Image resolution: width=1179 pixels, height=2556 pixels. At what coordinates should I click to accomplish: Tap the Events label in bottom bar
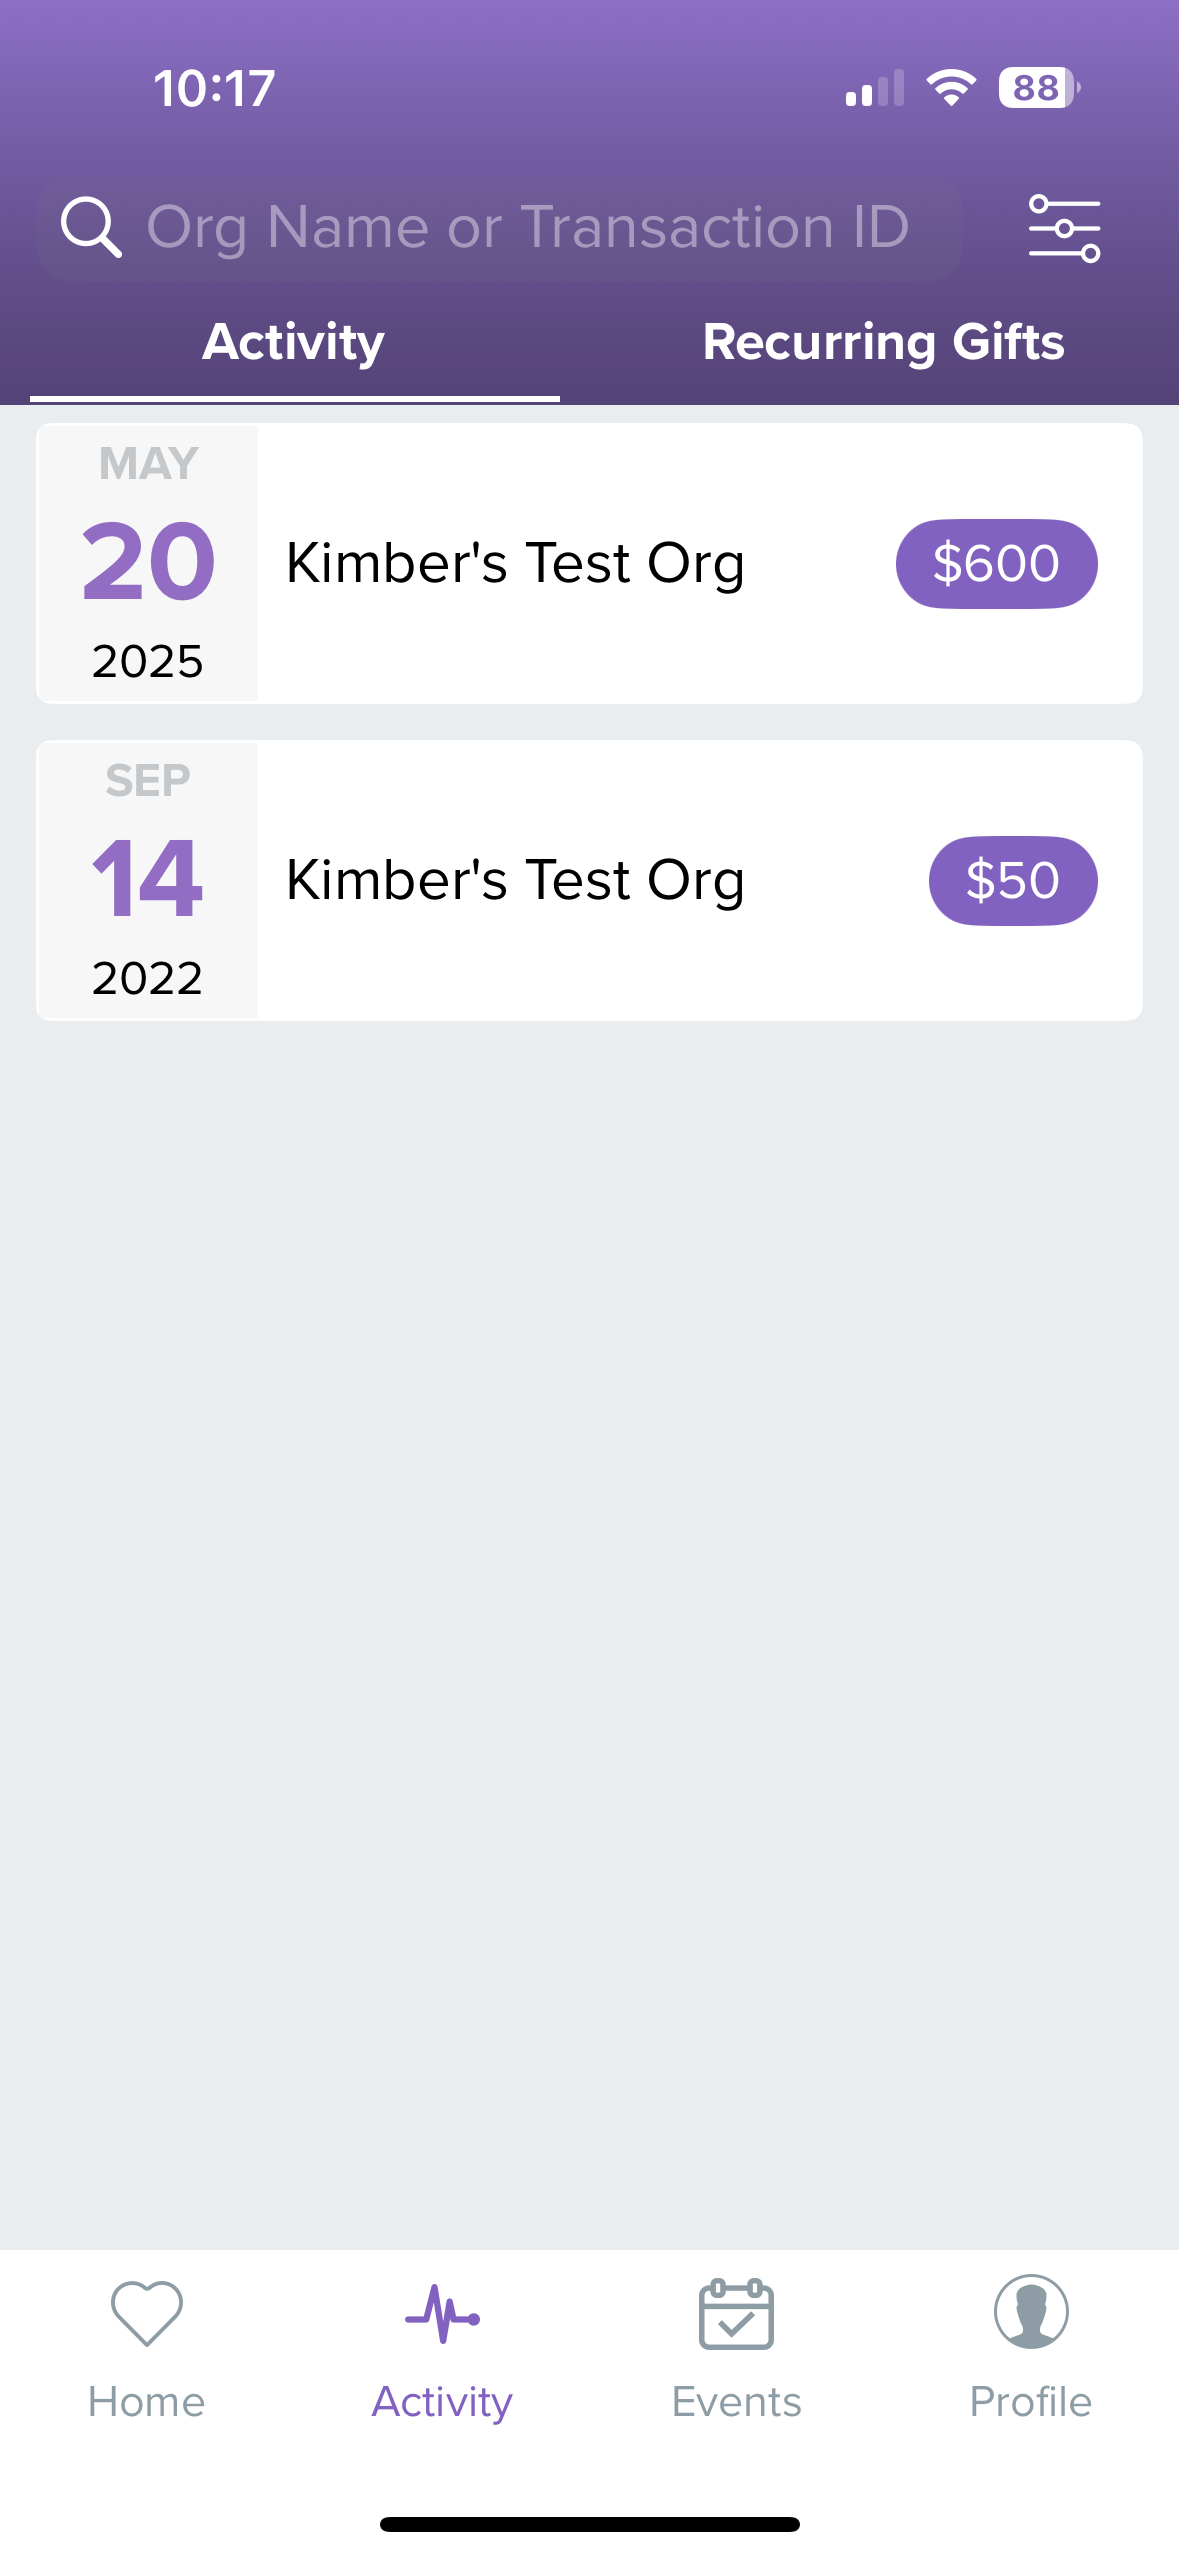pyautogui.click(x=736, y=2402)
